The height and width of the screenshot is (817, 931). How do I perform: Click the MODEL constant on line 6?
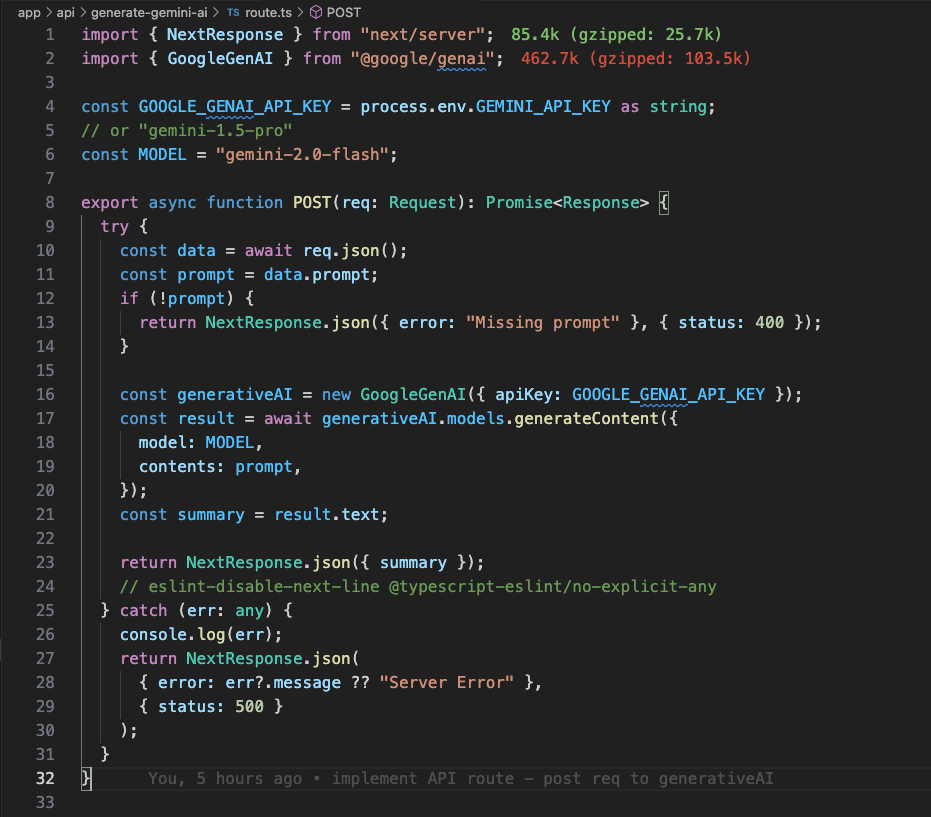click(x=162, y=154)
